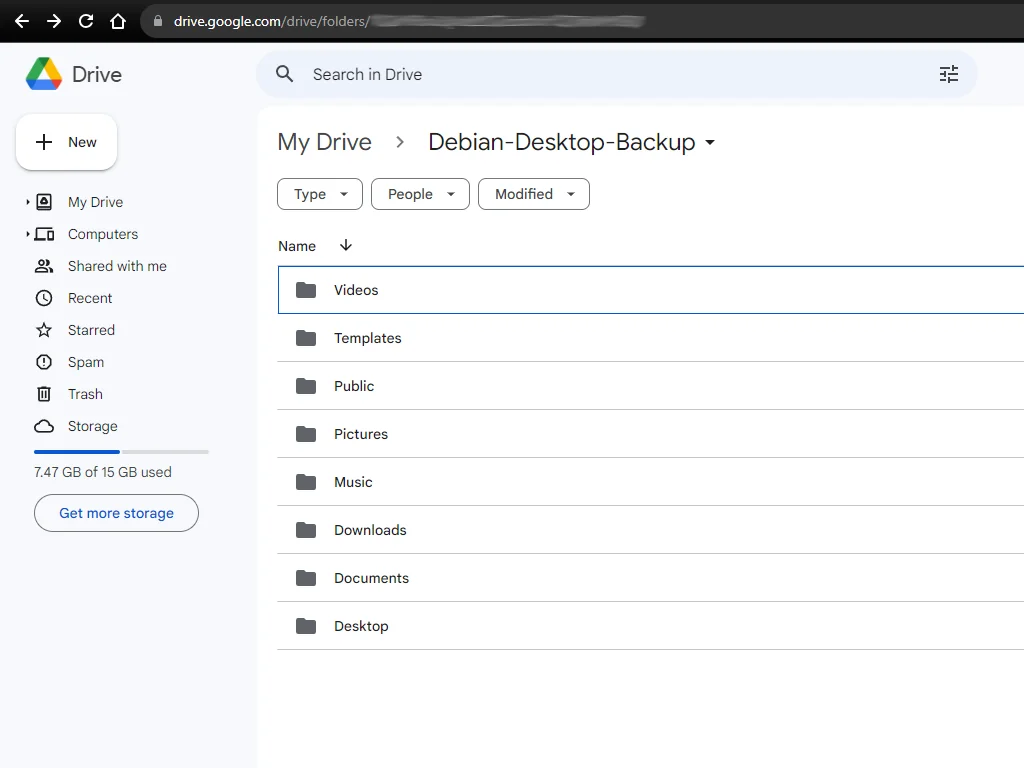This screenshot has height=768, width=1024.
Task: Open Recent in sidebar
Action: coord(90,298)
